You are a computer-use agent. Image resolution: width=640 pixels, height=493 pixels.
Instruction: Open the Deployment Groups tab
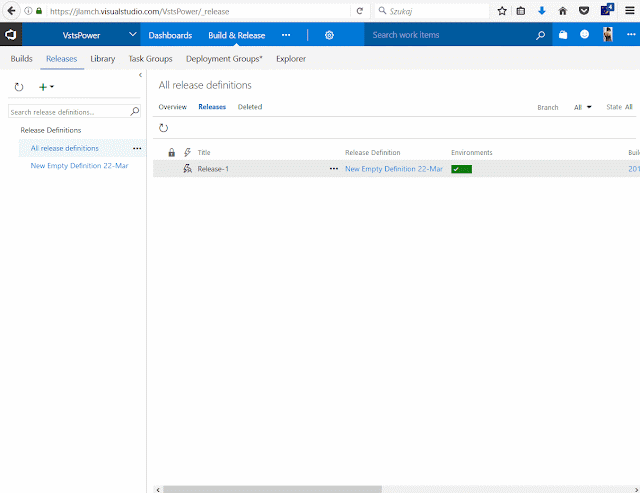[x=224, y=59]
